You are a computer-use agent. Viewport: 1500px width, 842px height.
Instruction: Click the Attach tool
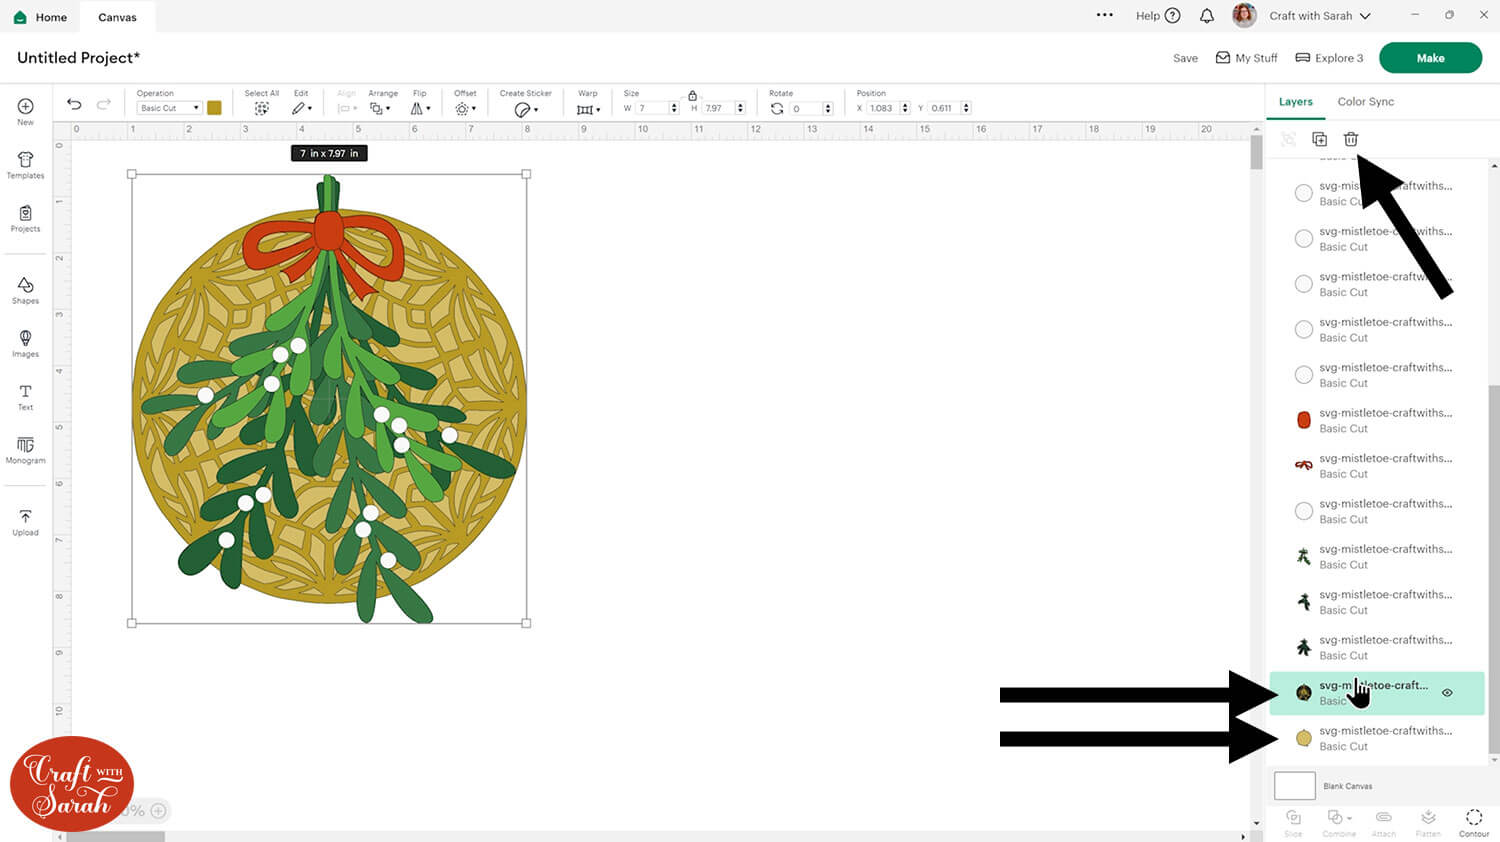1384,822
